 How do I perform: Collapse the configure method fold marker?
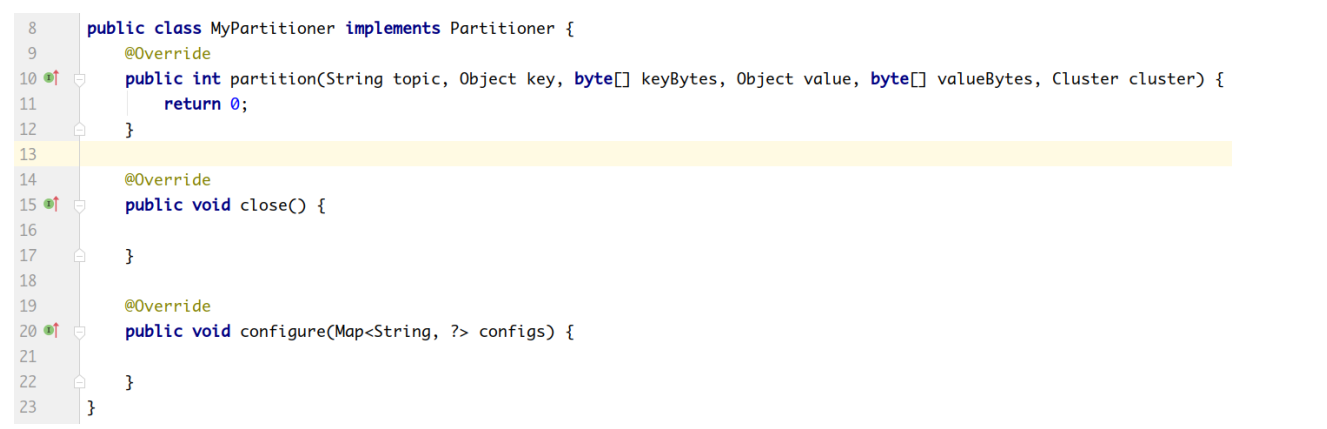79,331
